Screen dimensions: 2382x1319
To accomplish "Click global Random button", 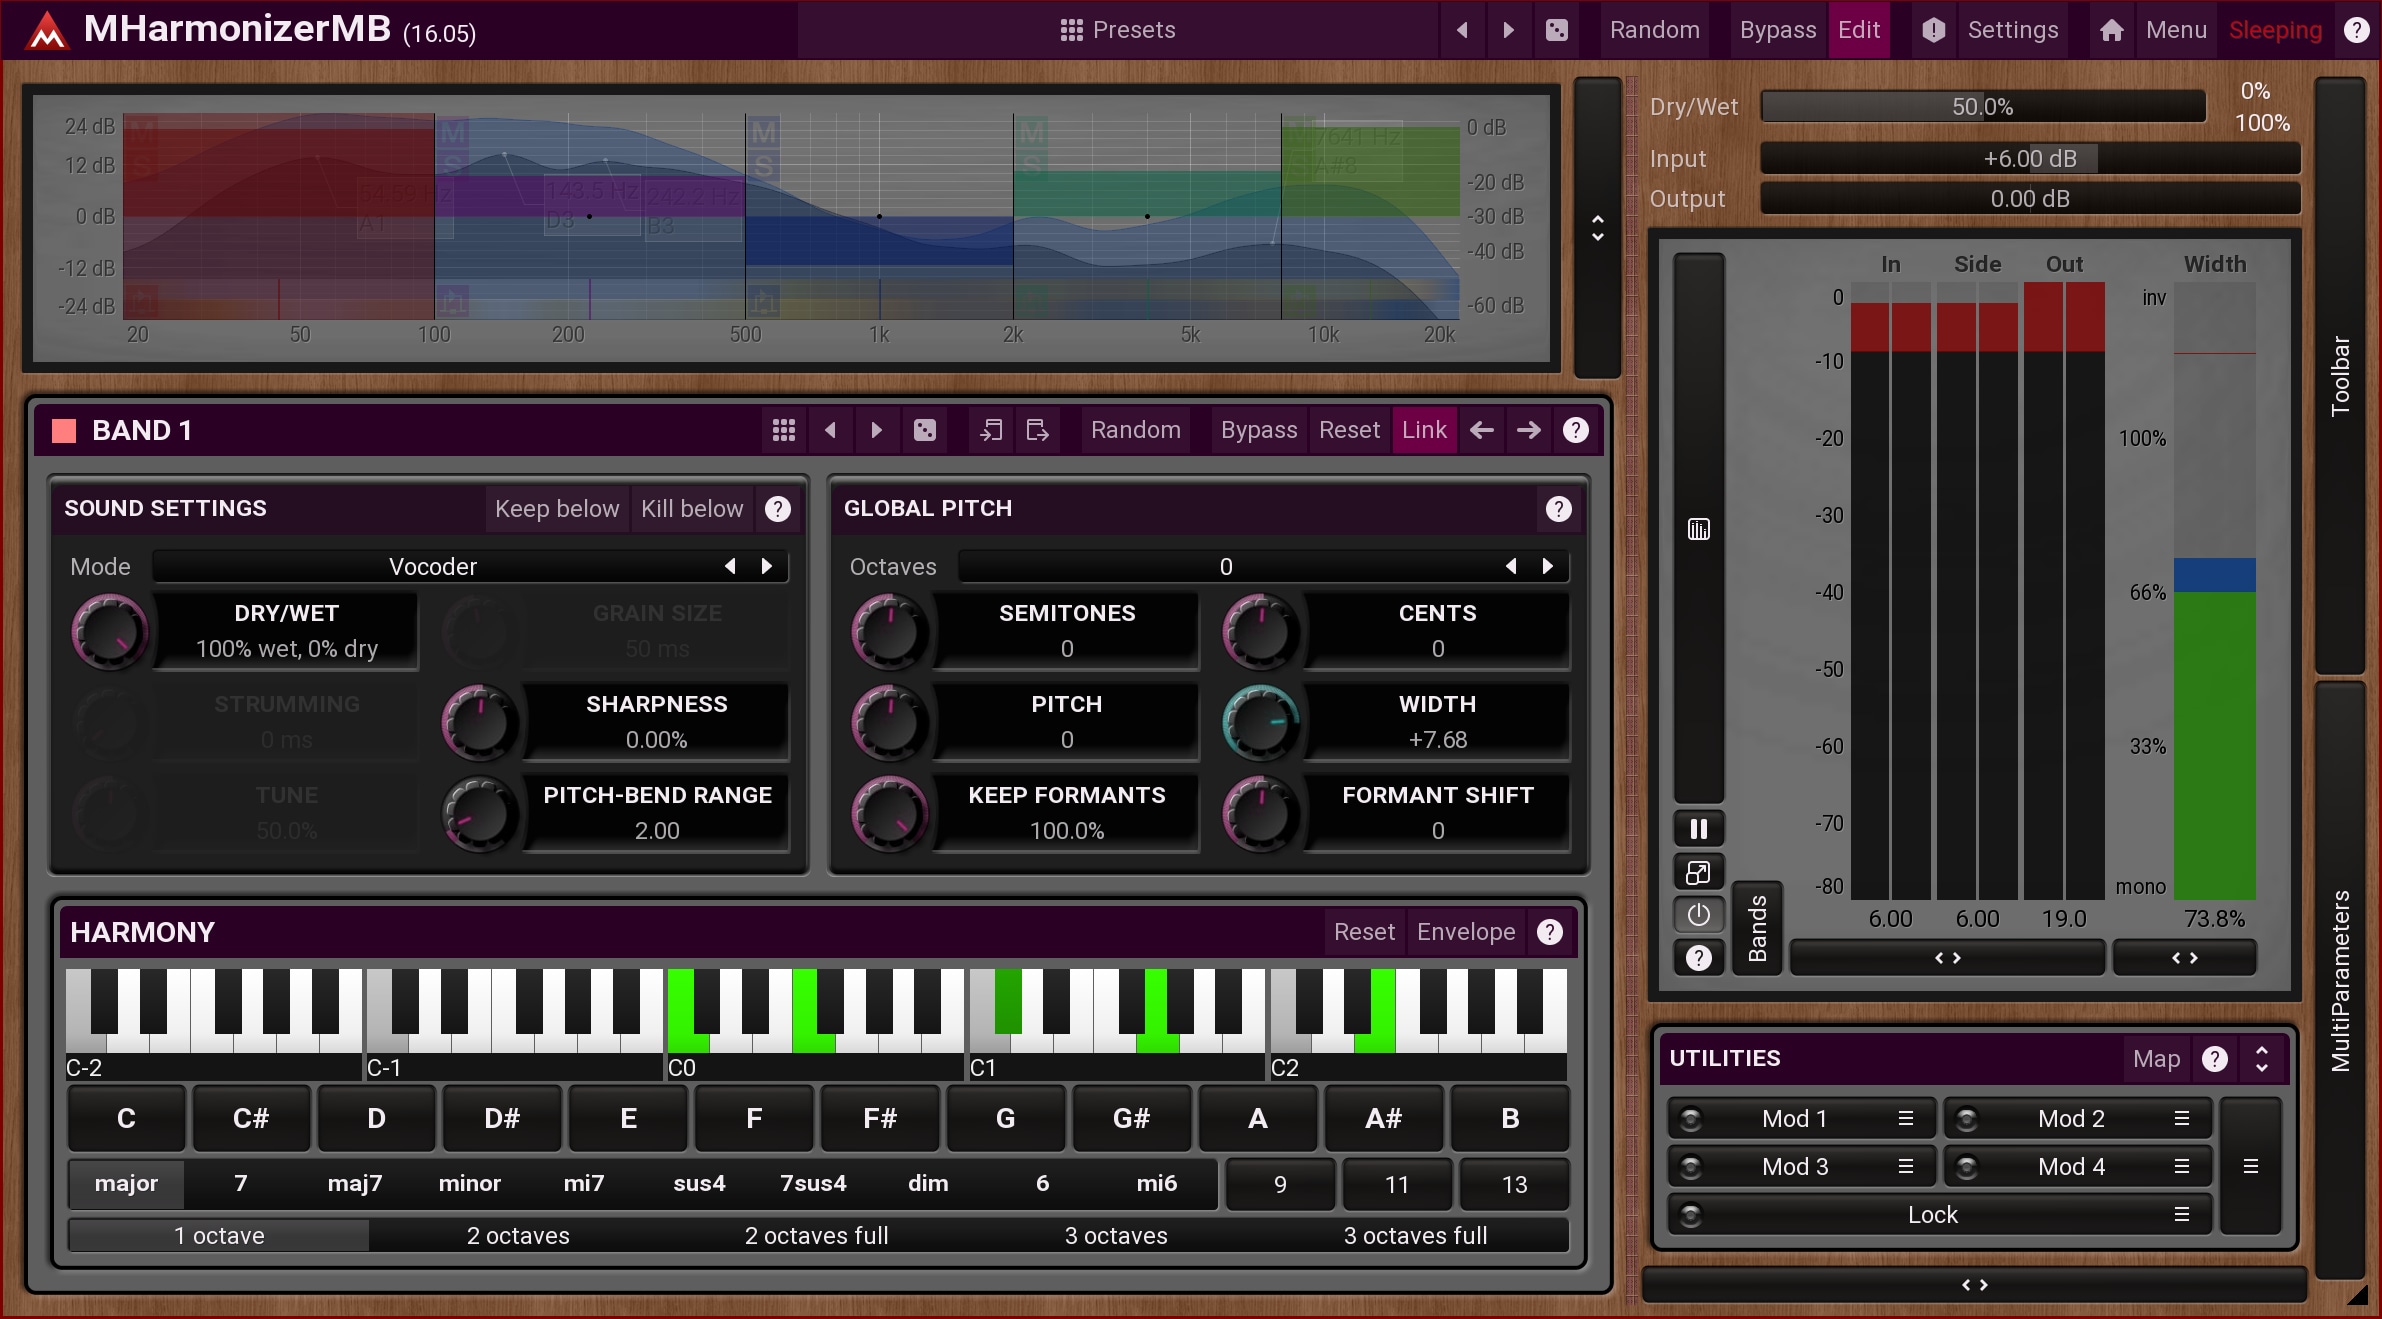I will pyautogui.click(x=1654, y=30).
